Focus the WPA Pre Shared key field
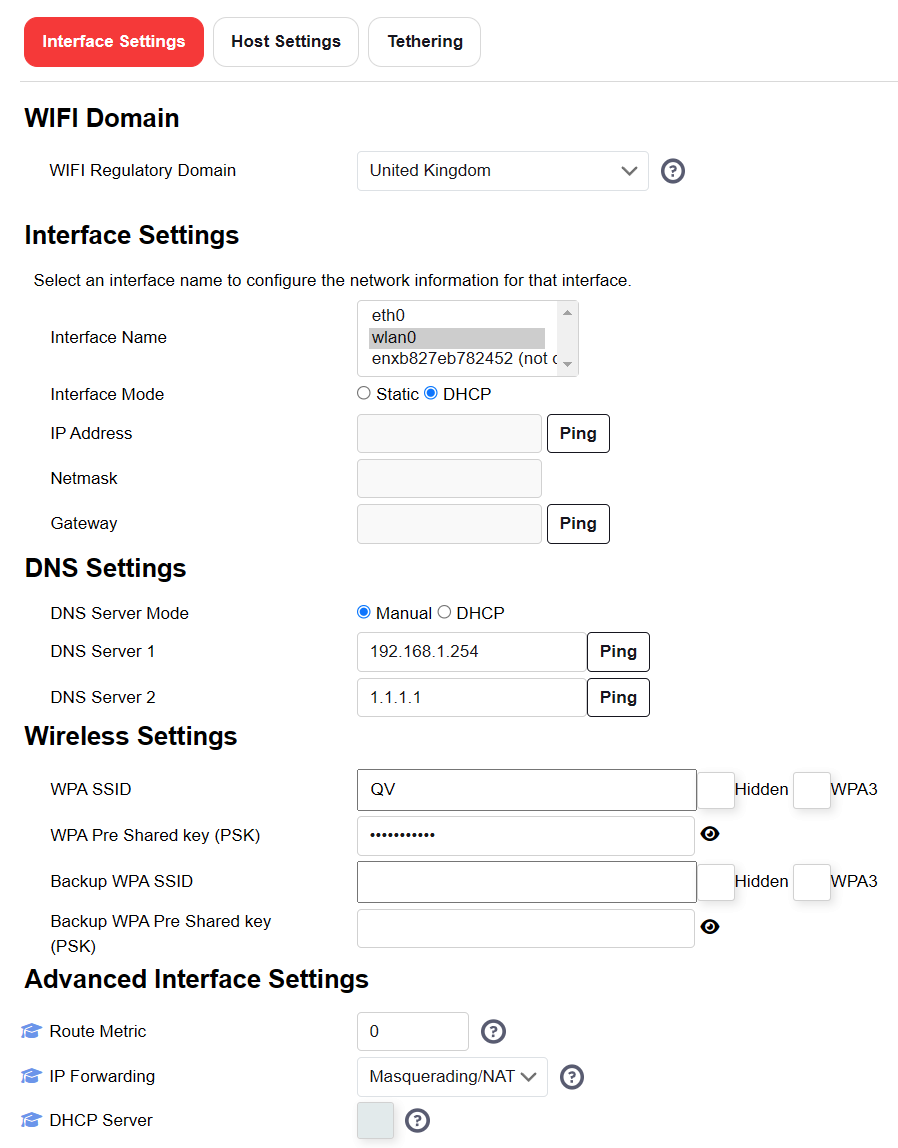Screen dimensions: 898x1148 coord(525,835)
